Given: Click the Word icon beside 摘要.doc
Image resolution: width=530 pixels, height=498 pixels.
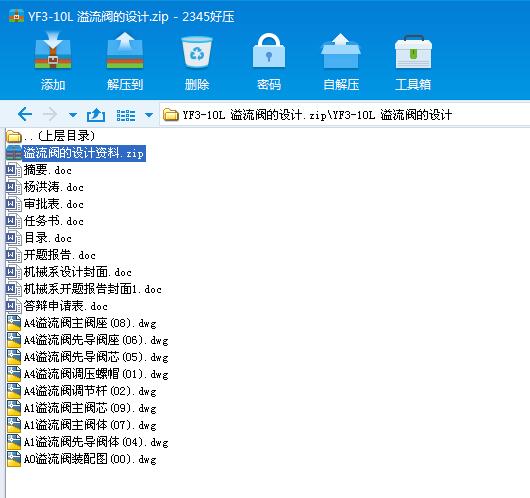Looking at the screenshot, I should (x=14, y=170).
